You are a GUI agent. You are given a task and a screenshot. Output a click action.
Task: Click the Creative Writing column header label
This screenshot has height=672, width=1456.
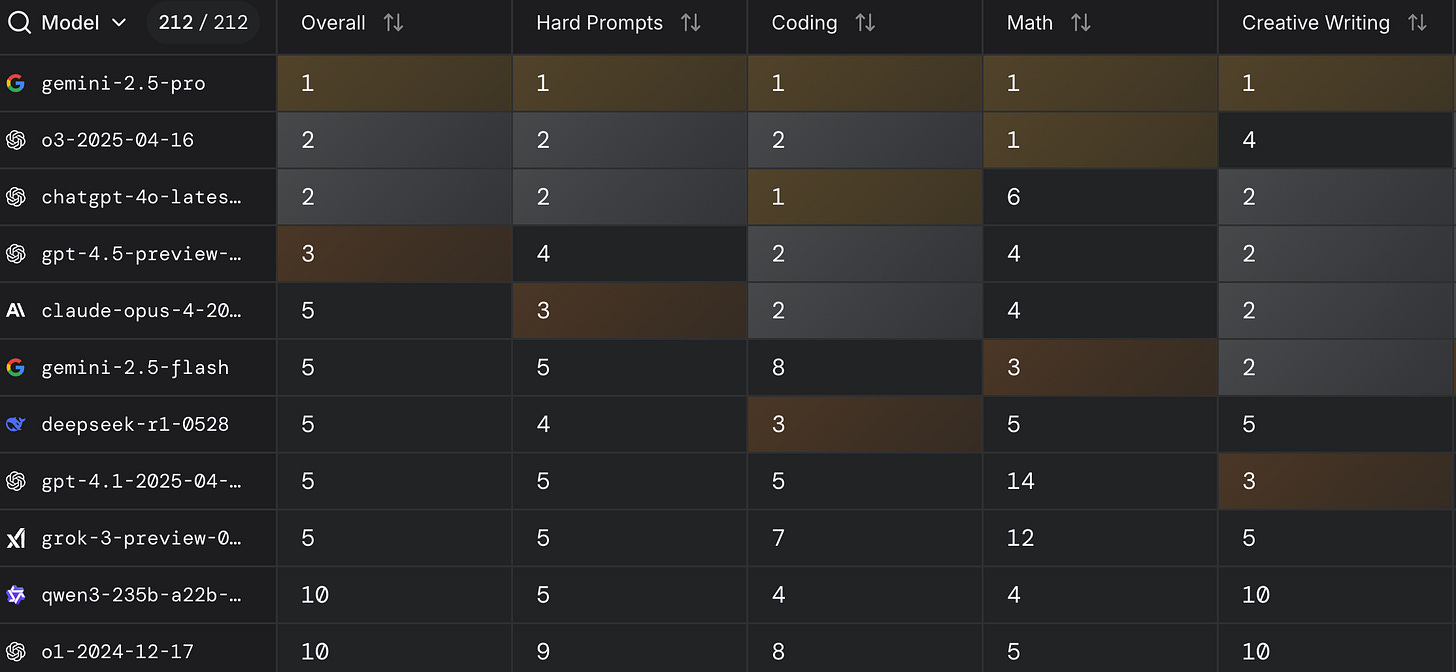(x=1316, y=23)
